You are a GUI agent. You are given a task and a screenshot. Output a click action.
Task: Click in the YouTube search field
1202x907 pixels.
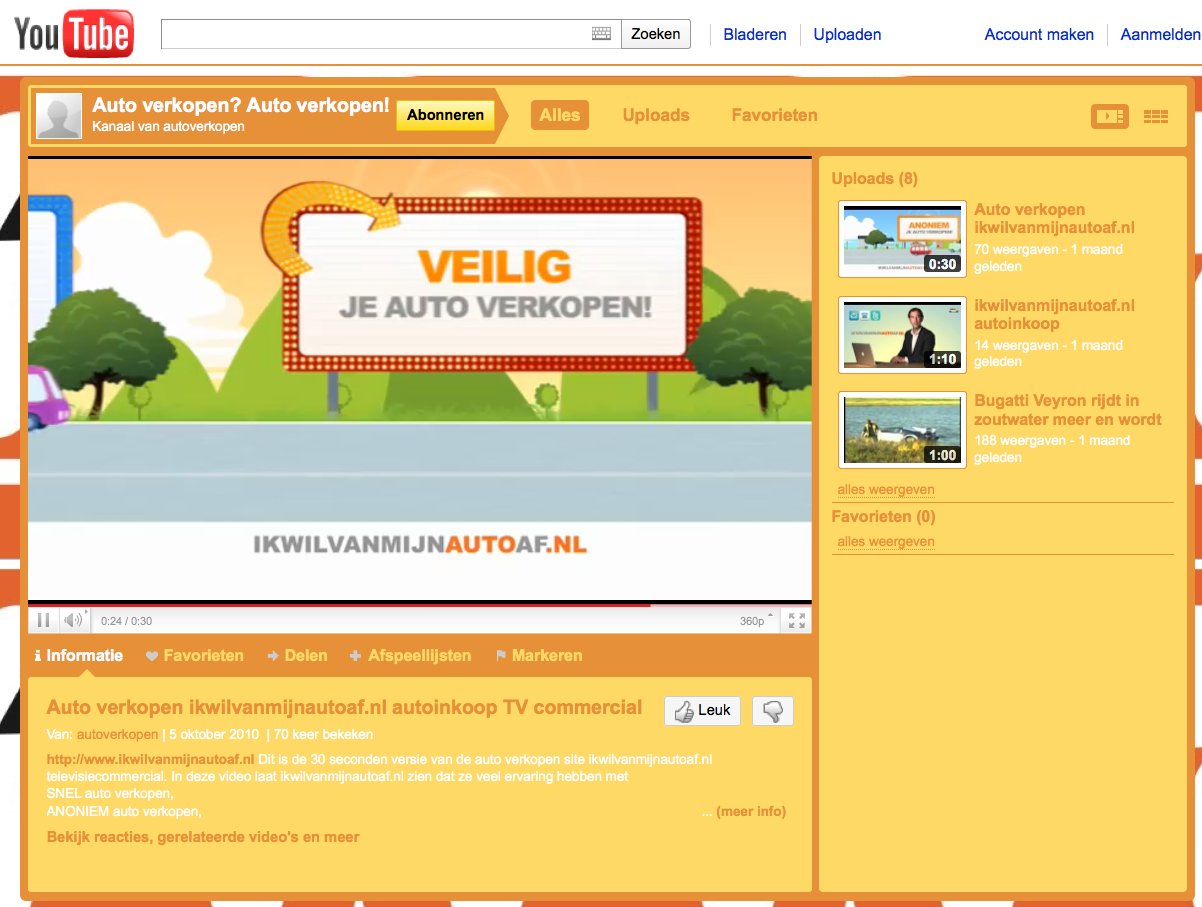click(x=391, y=33)
